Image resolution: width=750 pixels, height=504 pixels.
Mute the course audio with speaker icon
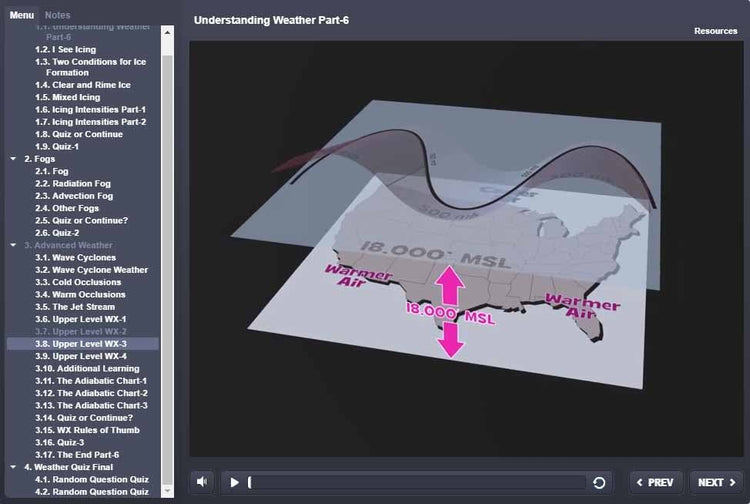point(203,482)
